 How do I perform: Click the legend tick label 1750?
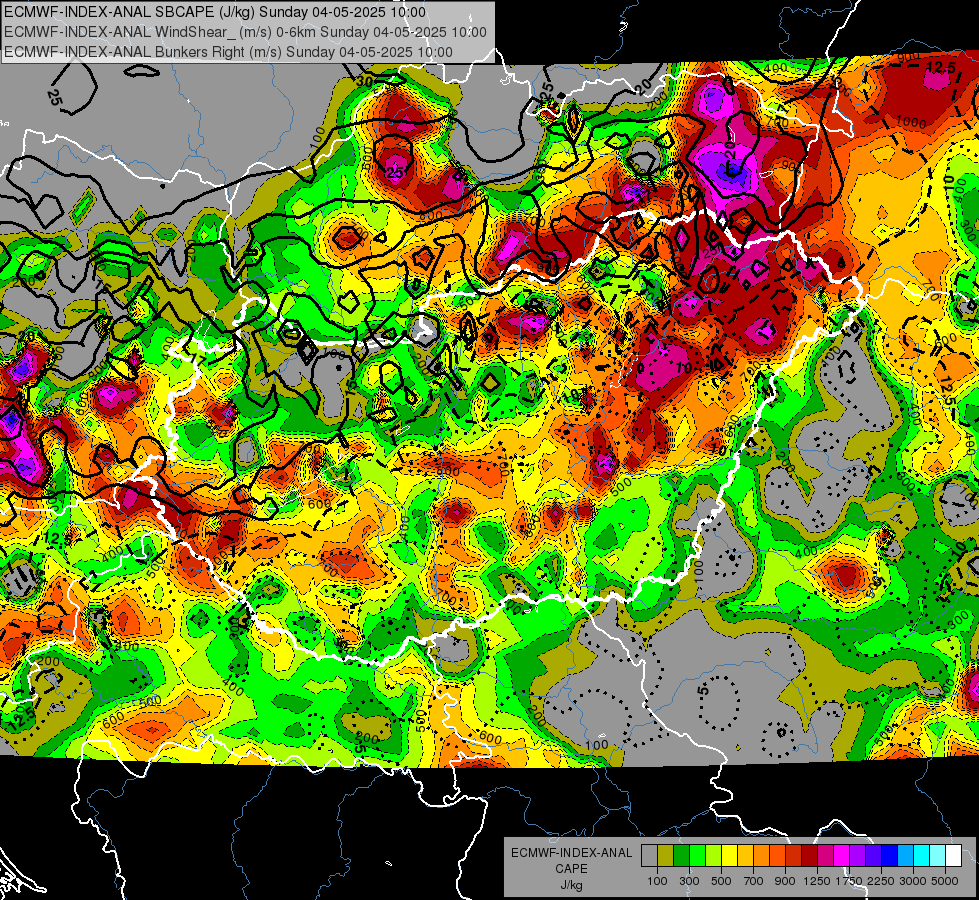[849, 881]
